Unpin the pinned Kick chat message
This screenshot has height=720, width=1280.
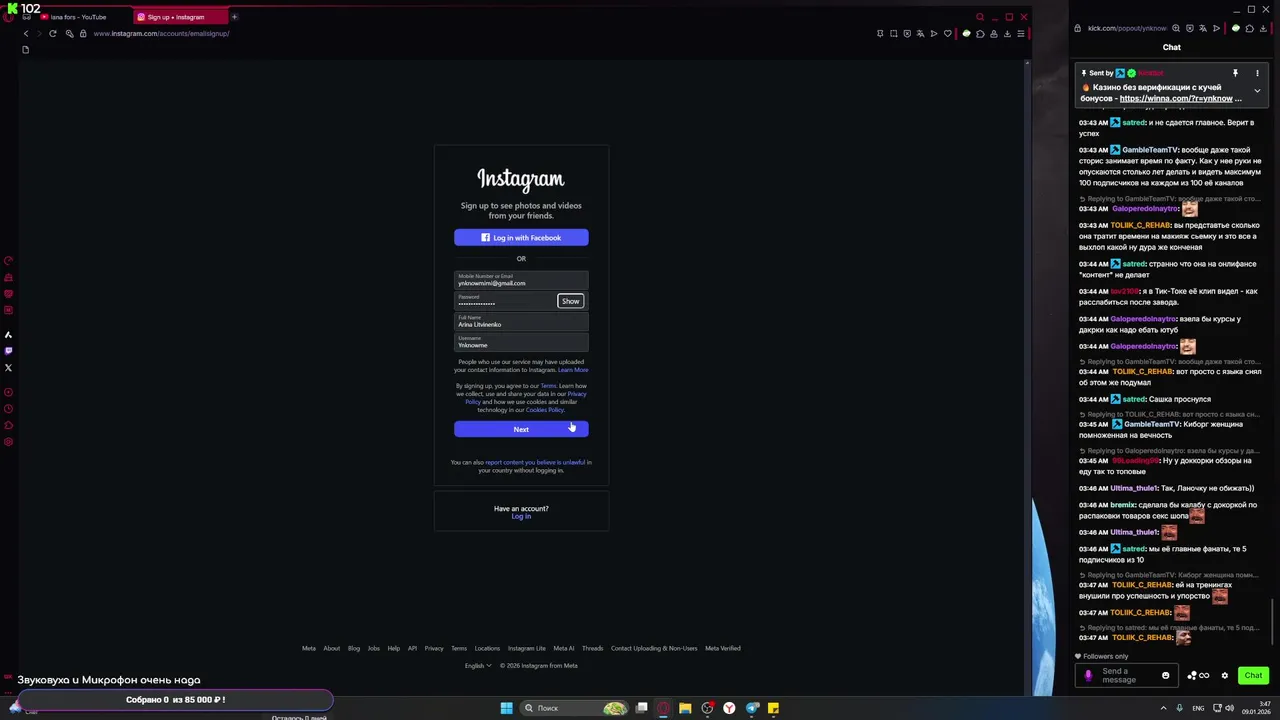[x=1235, y=73]
